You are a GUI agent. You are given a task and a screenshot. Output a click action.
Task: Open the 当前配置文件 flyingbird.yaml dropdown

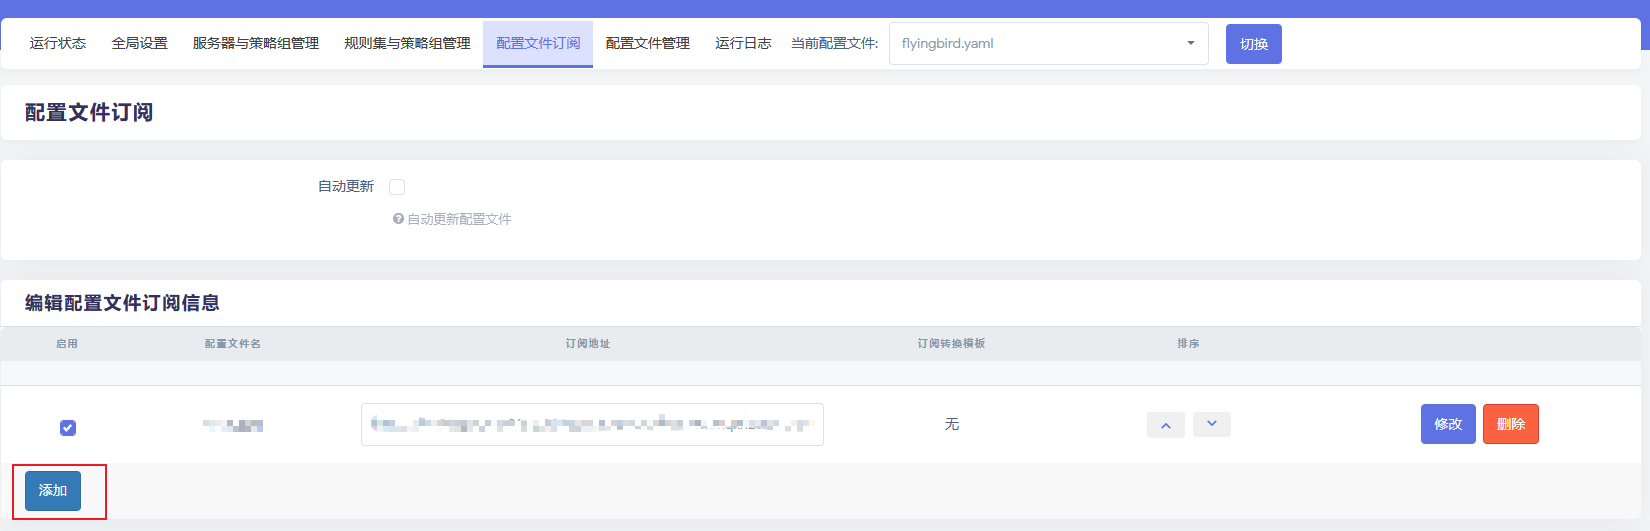click(x=1048, y=44)
